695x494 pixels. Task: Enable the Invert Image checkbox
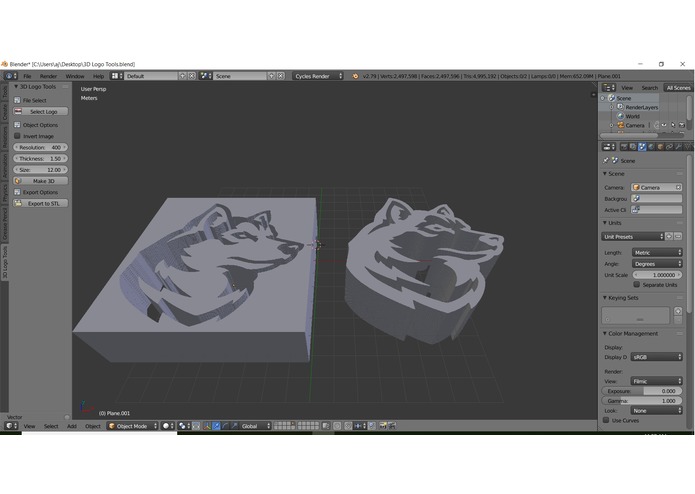click(x=17, y=136)
